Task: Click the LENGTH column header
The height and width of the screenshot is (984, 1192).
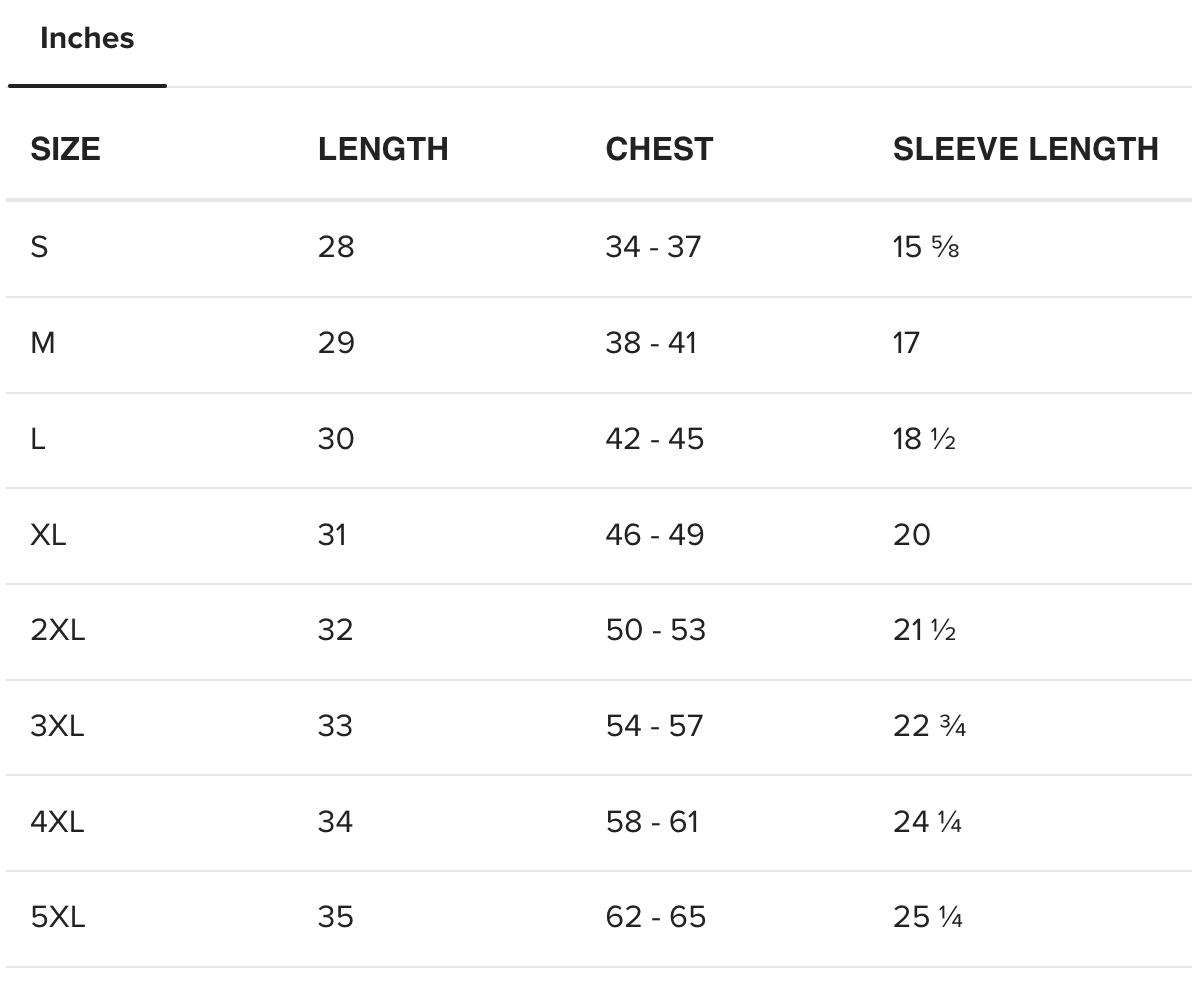Action: click(x=383, y=149)
